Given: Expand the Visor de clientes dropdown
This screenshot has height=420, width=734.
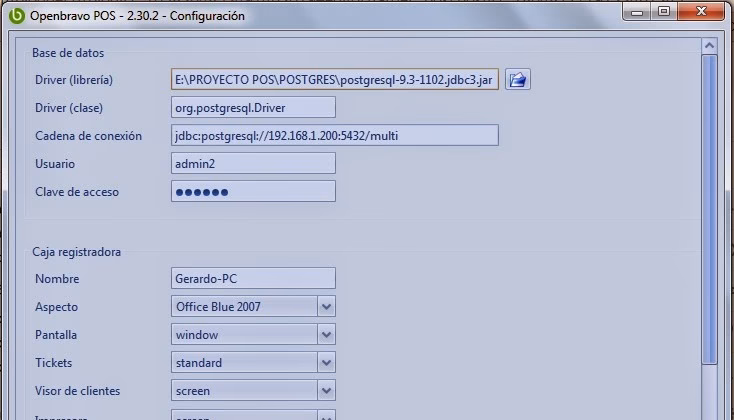Looking at the screenshot, I should (x=253, y=391).
